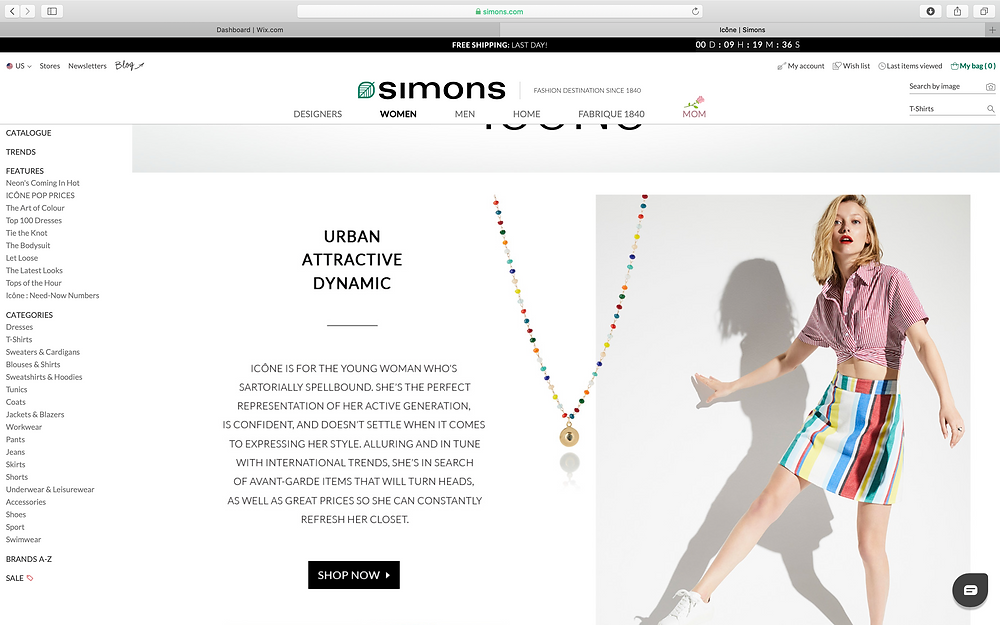Viewport: 1000px width, 625px height.
Task: Click the Safari back arrow button
Action: tap(12, 11)
